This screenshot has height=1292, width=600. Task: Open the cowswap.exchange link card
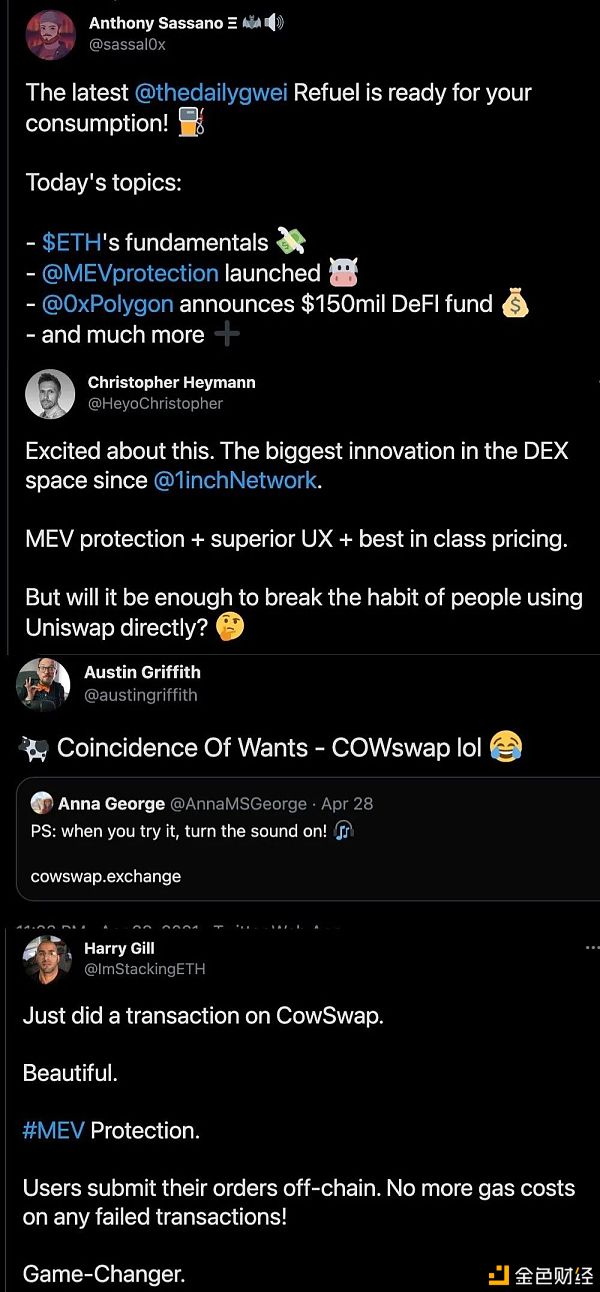(x=105, y=876)
